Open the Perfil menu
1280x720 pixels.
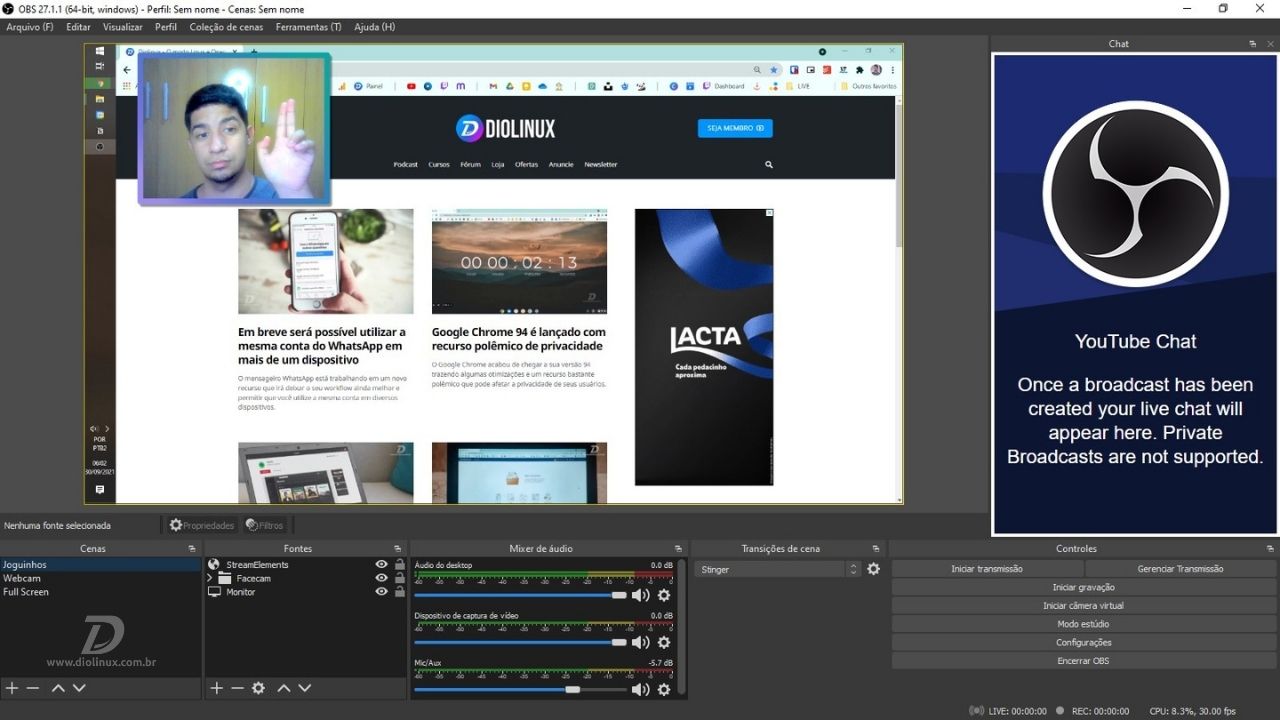coord(166,27)
